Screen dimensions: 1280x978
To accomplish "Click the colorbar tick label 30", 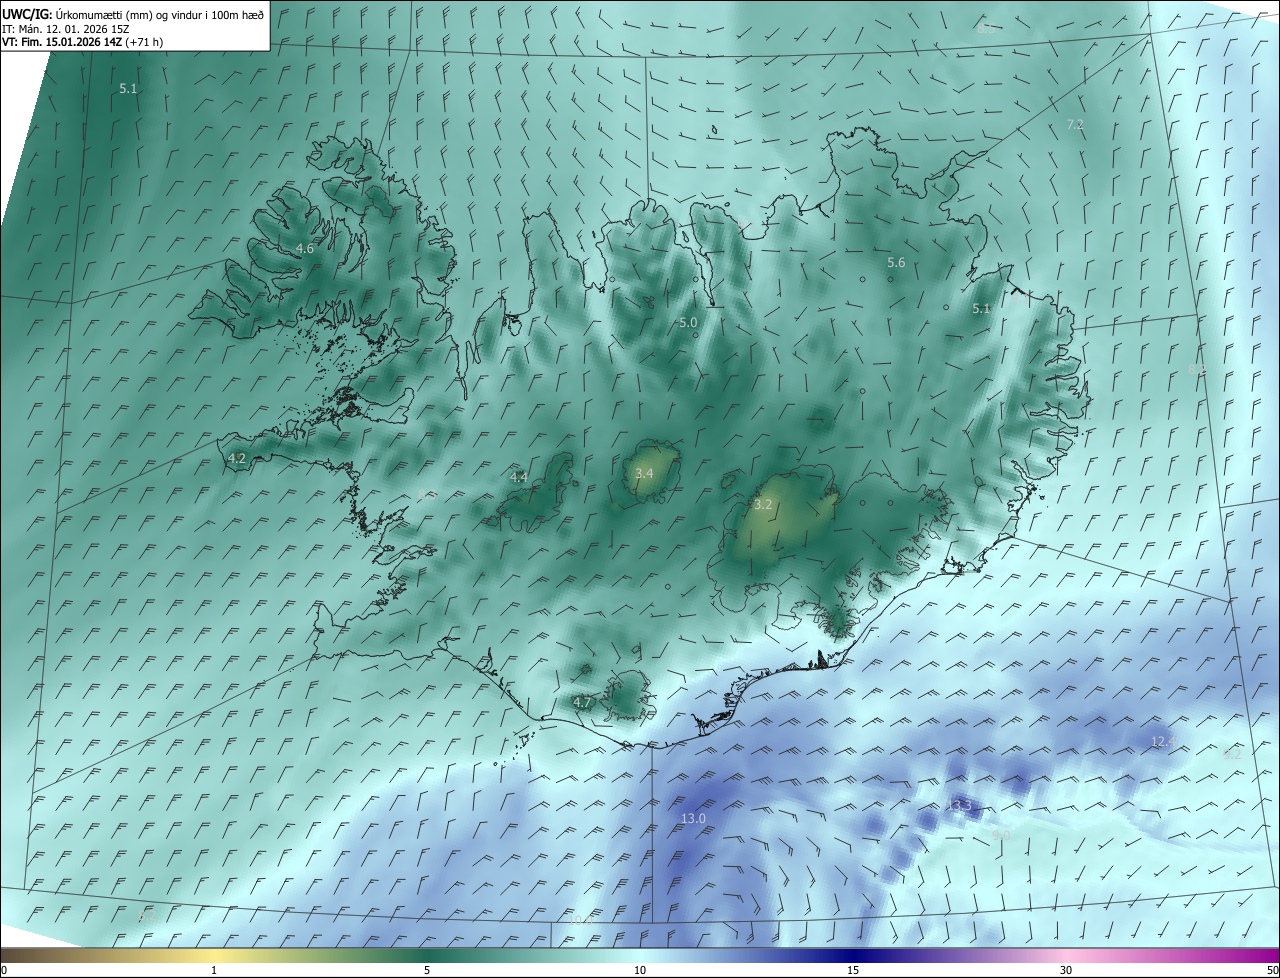I will (1066, 970).
